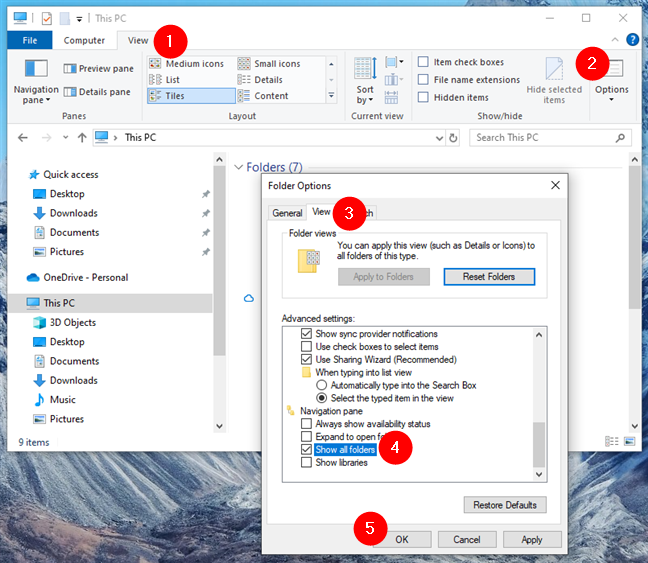Image resolution: width=648 pixels, height=563 pixels.
Task: Toggle the Details pane
Action: pos(97,92)
